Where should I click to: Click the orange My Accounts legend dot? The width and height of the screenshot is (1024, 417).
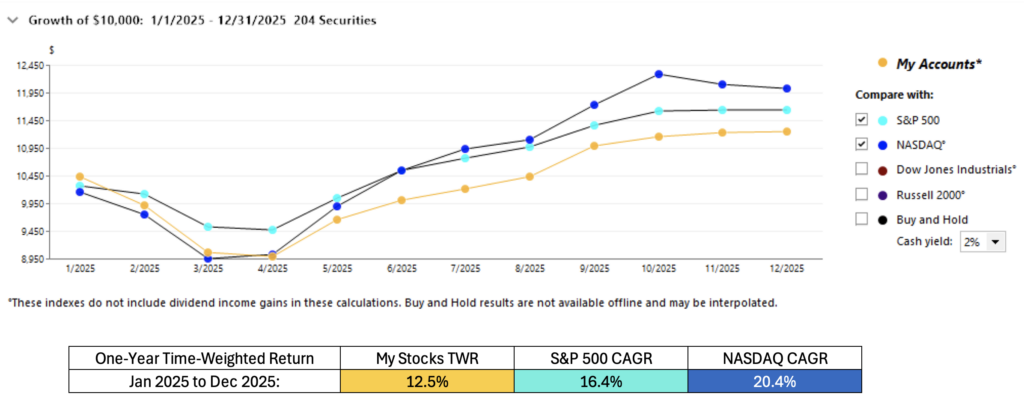click(x=880, y=63)
